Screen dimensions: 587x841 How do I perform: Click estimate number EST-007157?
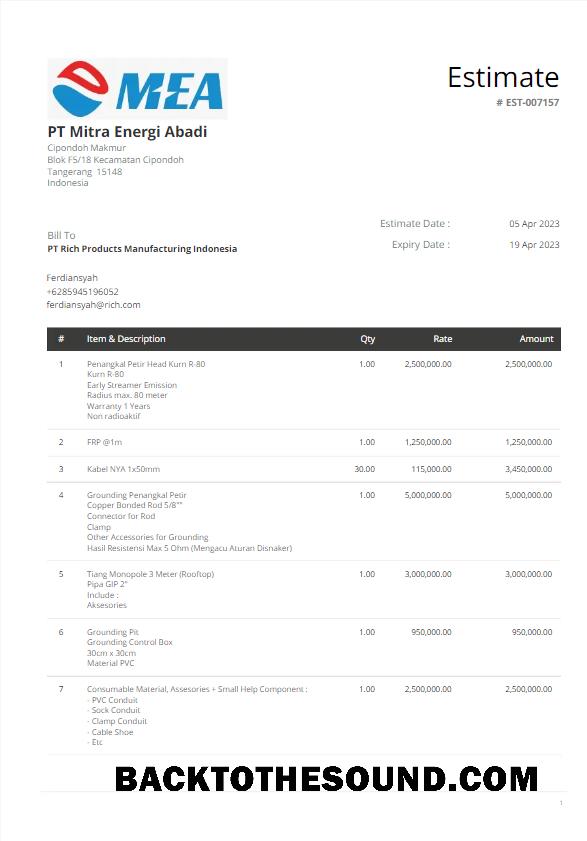tap(527, 102)
